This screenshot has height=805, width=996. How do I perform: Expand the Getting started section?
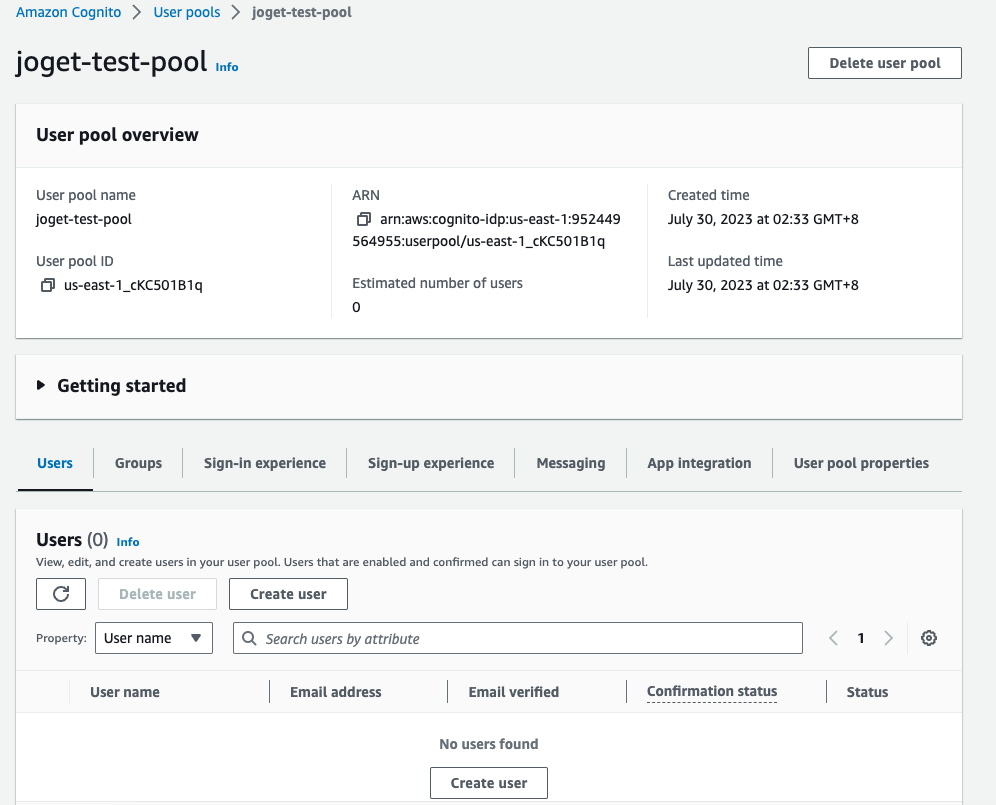click(41, 386)
